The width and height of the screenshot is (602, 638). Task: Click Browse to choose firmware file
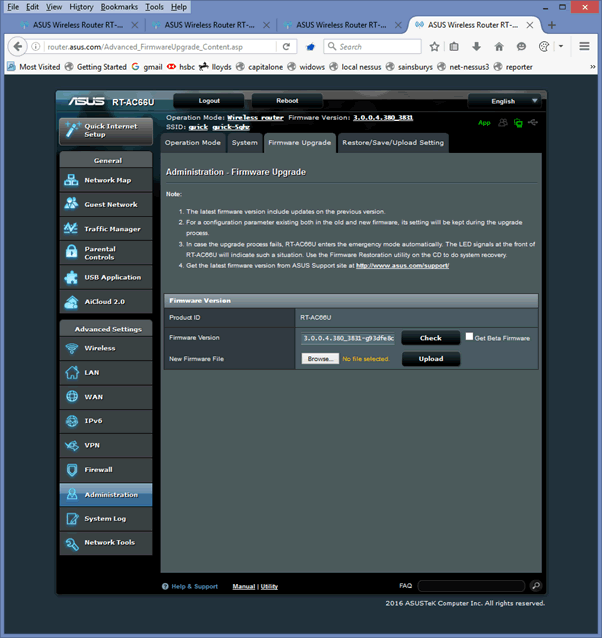pos(320,358)
